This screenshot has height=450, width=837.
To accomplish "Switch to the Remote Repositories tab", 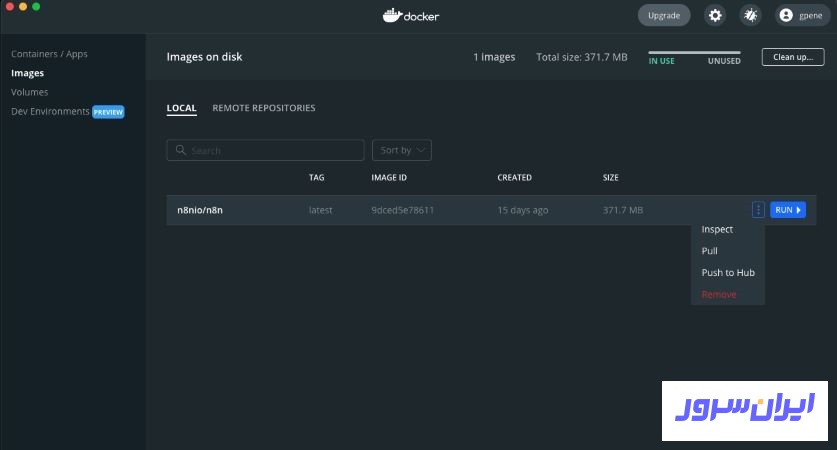I will tap(264, 108).
